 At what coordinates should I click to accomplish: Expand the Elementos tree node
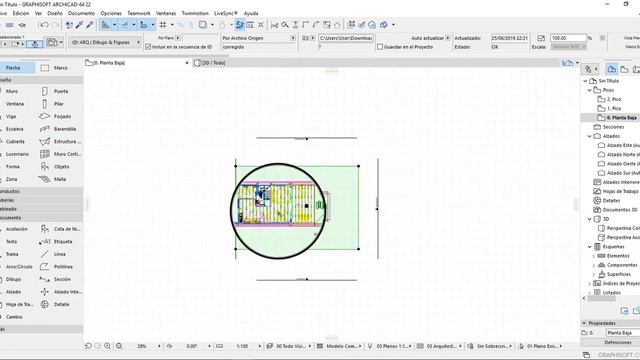[593, 256]
